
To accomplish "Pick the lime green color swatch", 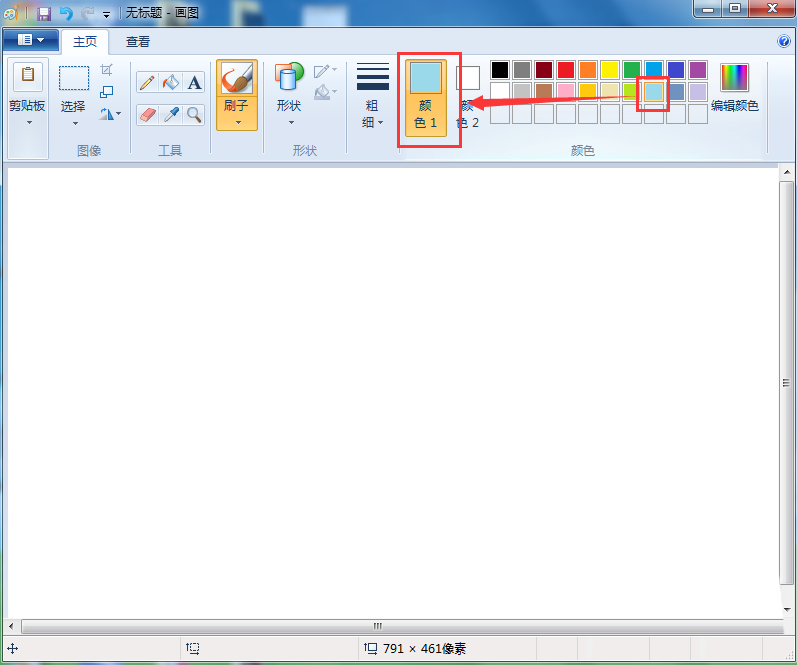I will tap(630, 92).
